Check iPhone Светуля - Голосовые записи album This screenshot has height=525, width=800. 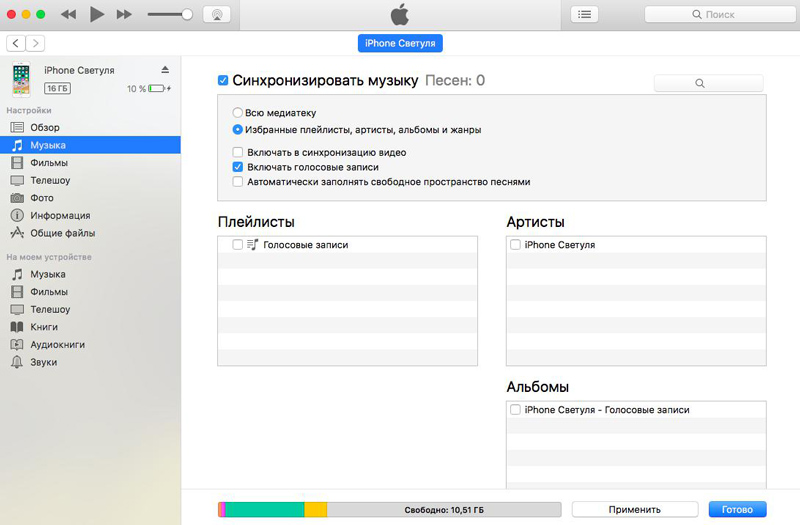(515, 410)
